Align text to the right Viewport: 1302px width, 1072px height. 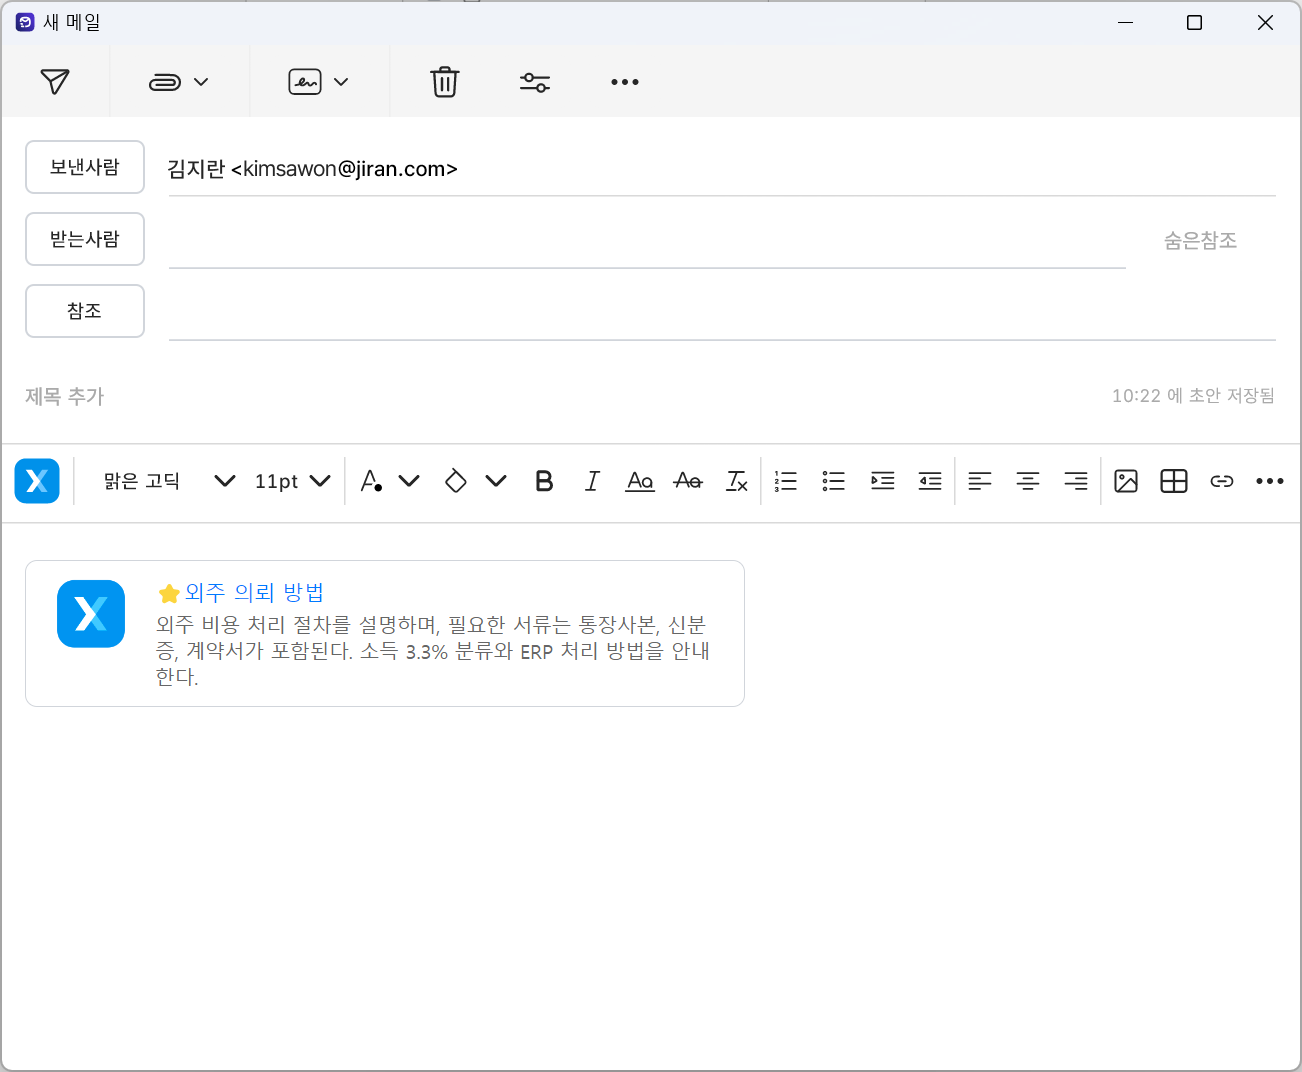[1076, 481]
